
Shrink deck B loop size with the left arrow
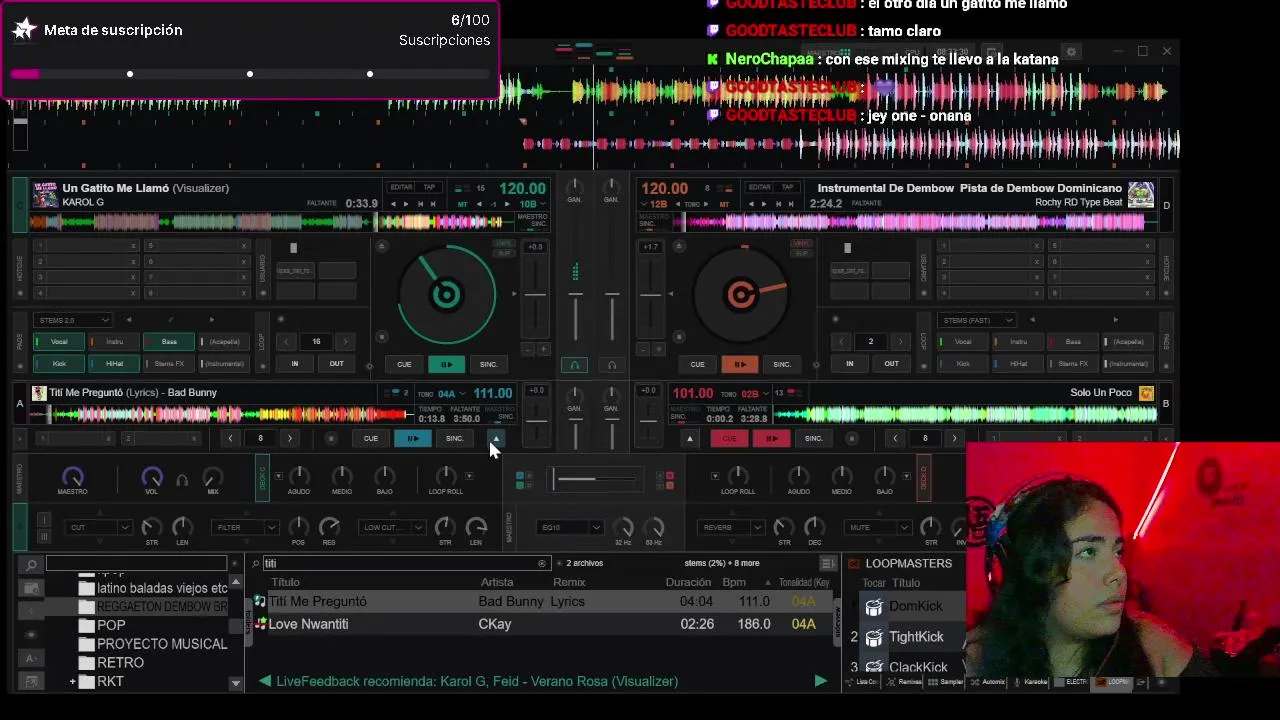click(x=895, y=438)
